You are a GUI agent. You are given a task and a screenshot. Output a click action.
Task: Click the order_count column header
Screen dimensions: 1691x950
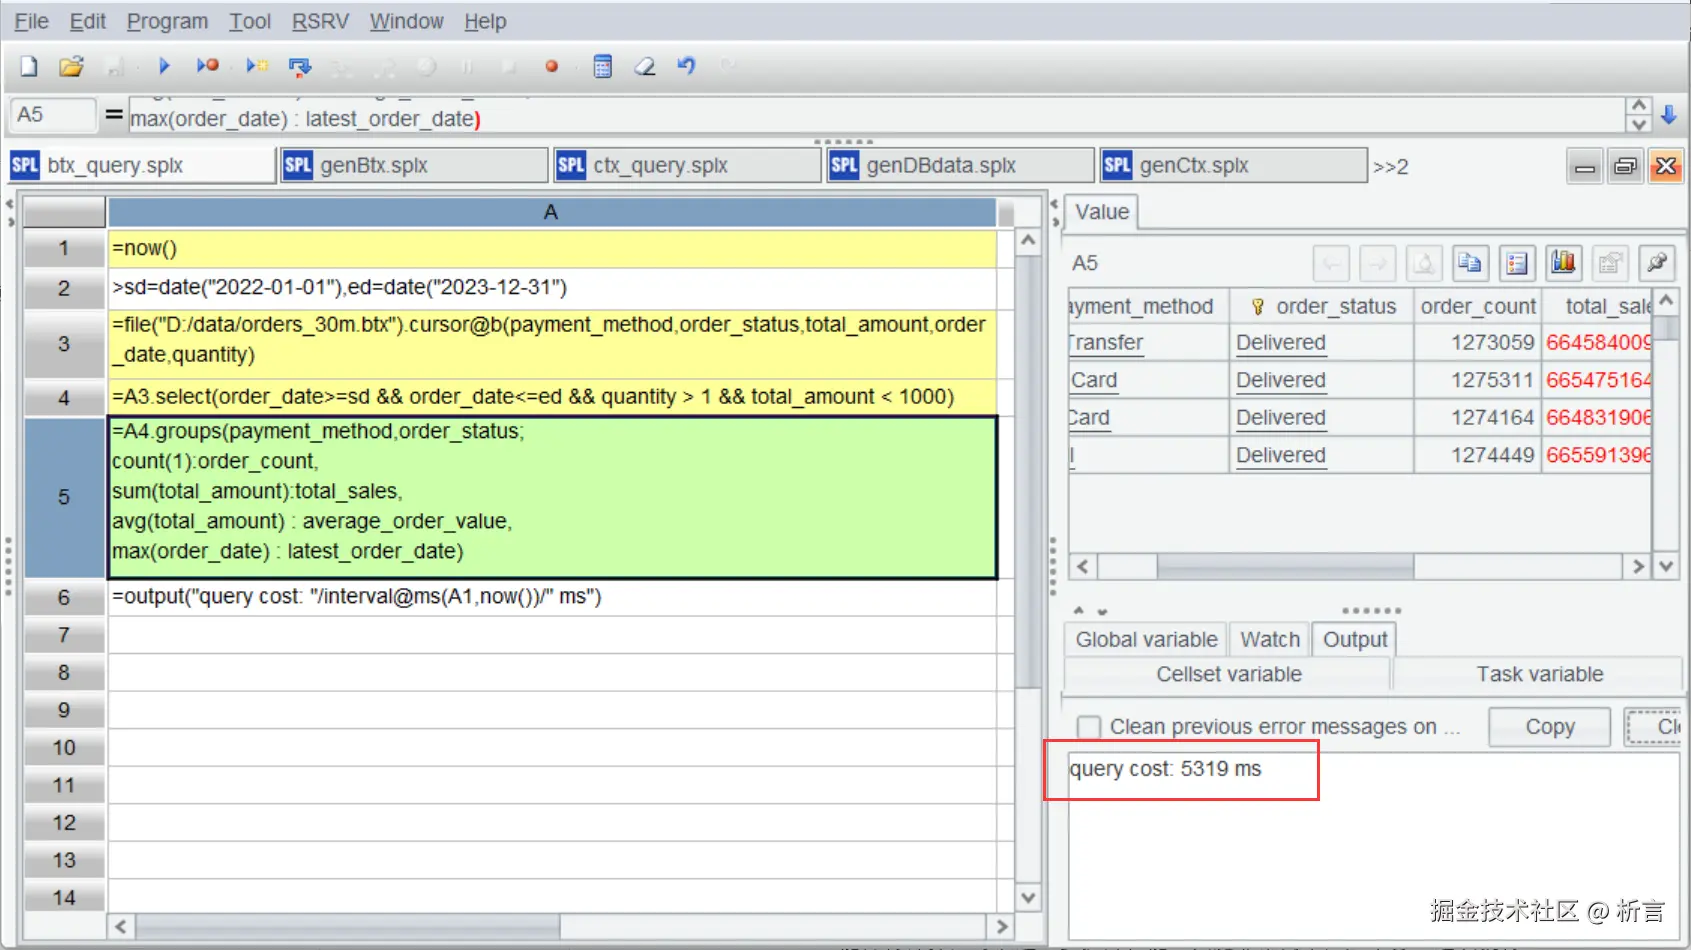pos(1477,307)
